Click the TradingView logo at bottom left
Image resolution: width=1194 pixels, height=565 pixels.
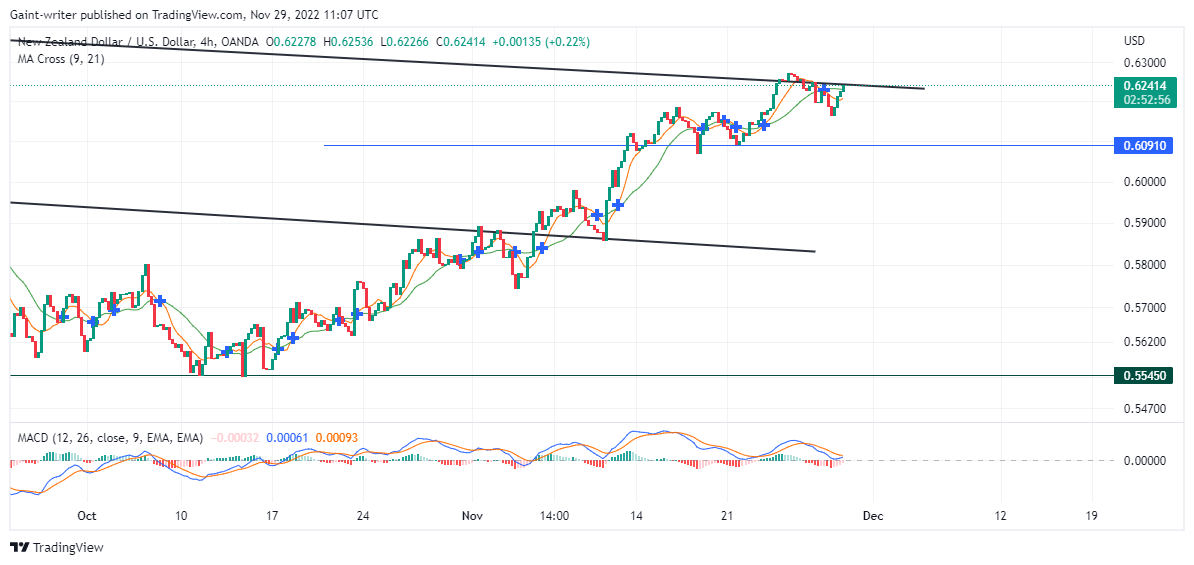click(x=56, y=547)
